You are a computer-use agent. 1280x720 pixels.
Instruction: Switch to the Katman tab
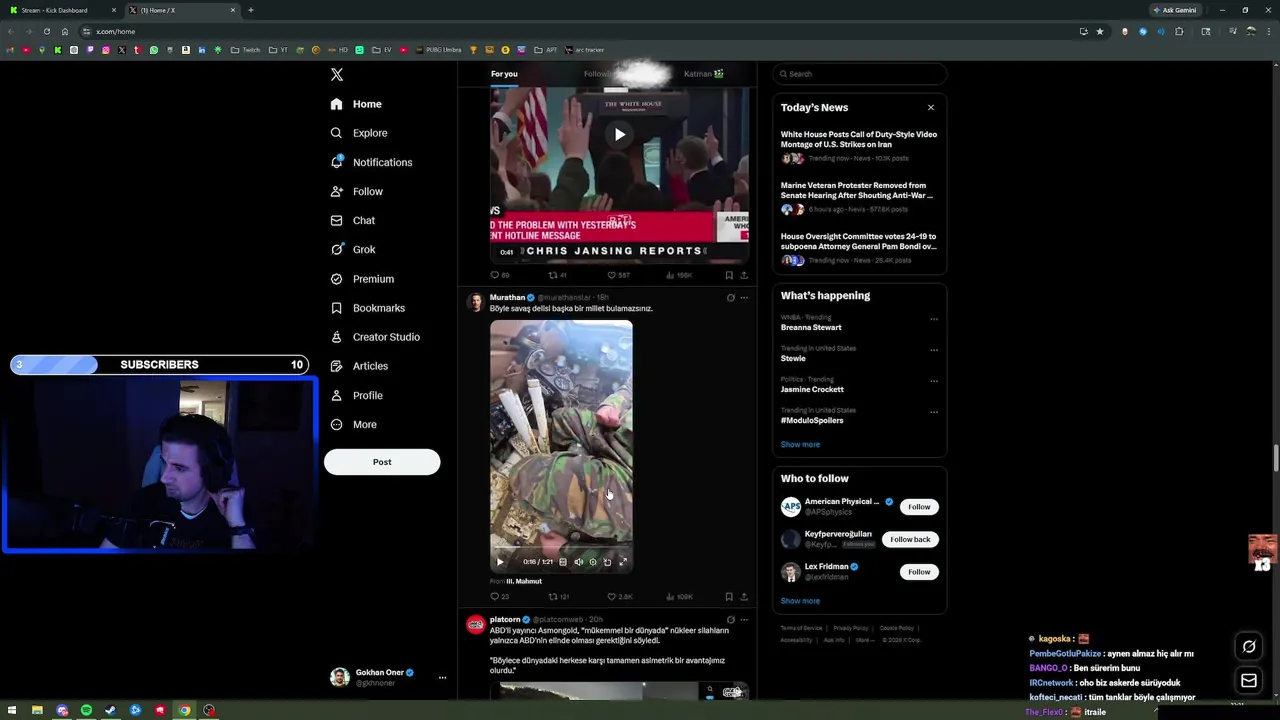click(704, 74)
